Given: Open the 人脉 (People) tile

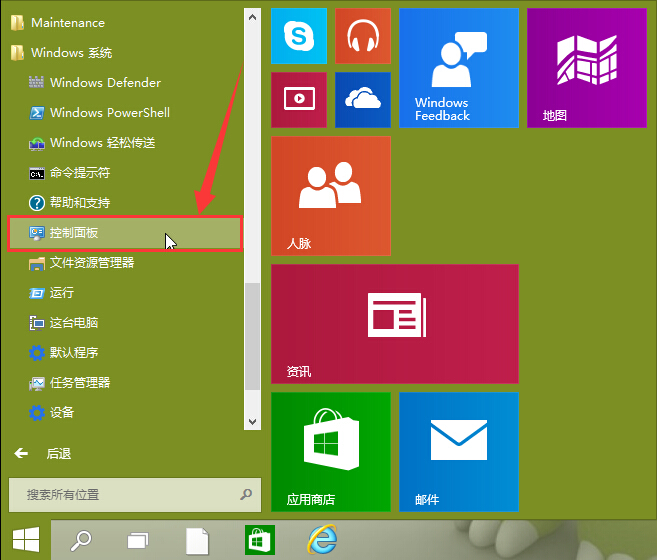Looking at the screenshot, I should tap(330, 196).
